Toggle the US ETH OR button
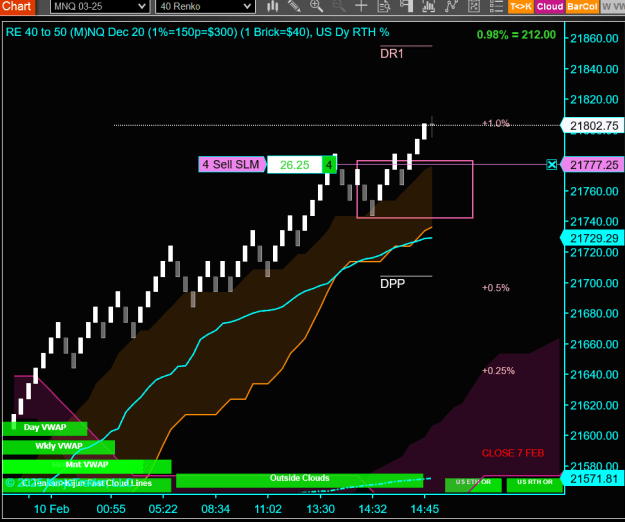The width and height of the screenshot is (625, 522). coord(473,484)
